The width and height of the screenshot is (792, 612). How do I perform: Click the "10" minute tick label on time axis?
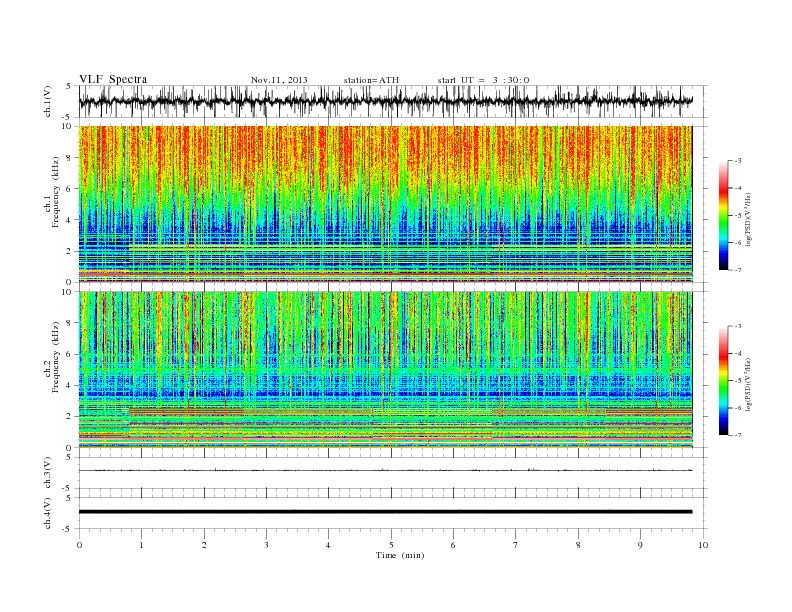coord(703,545)
